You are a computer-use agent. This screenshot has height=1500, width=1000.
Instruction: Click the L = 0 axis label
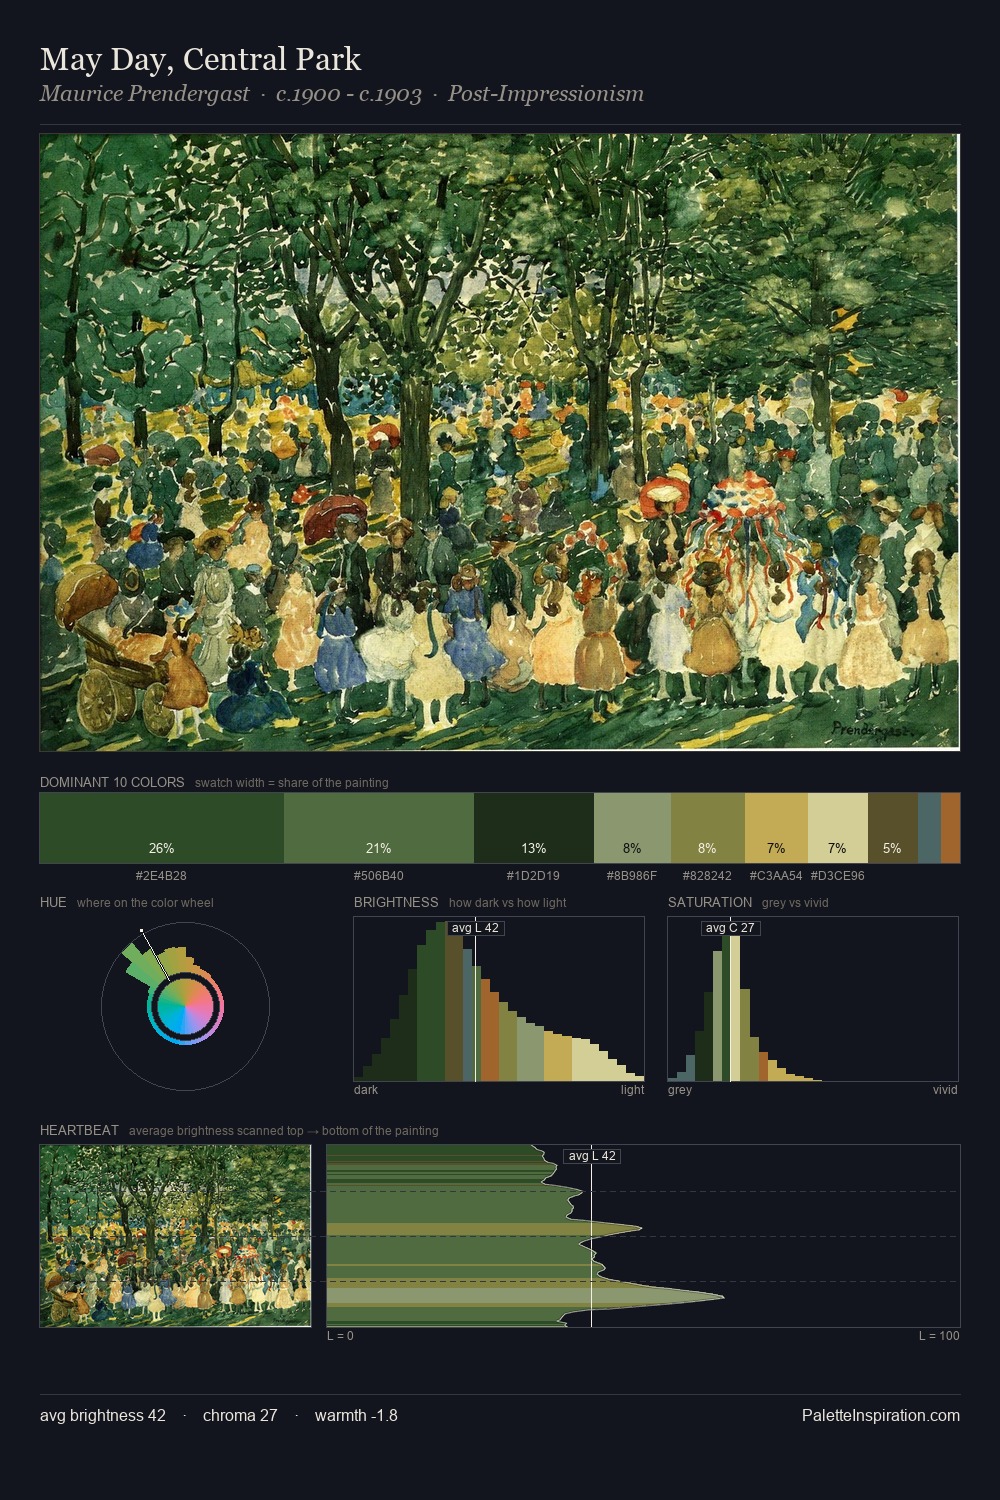[340, 1336]
